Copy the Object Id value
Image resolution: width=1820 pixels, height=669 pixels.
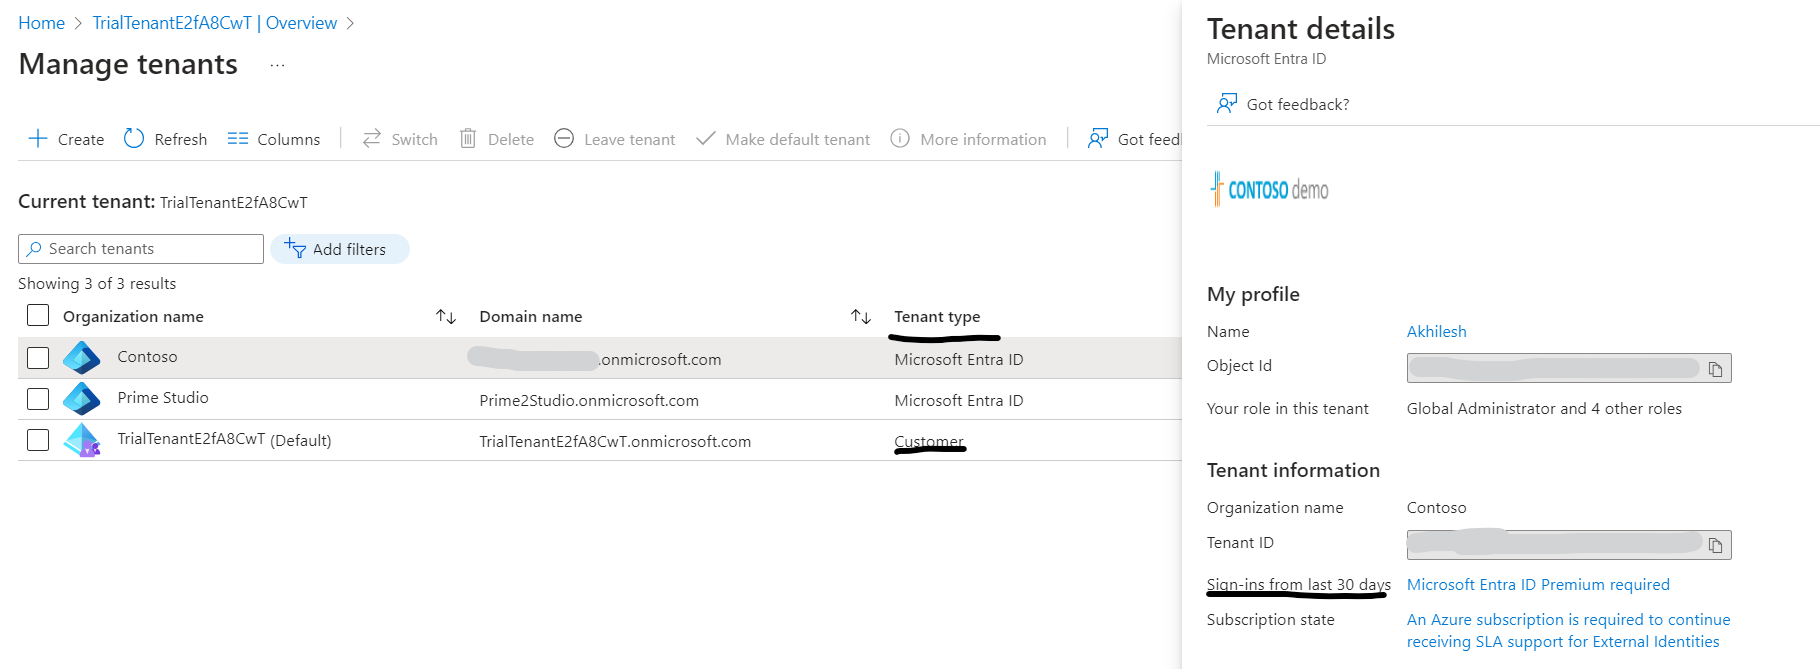(1716, 369)
